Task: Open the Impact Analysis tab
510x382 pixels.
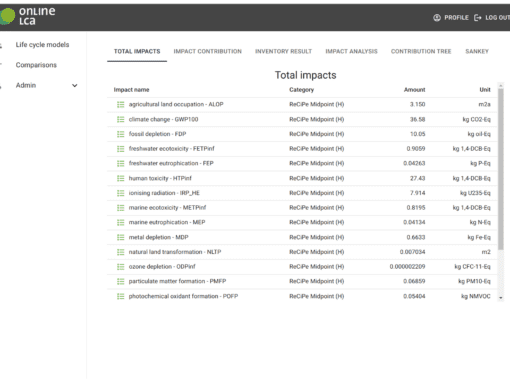Action: 351,51
